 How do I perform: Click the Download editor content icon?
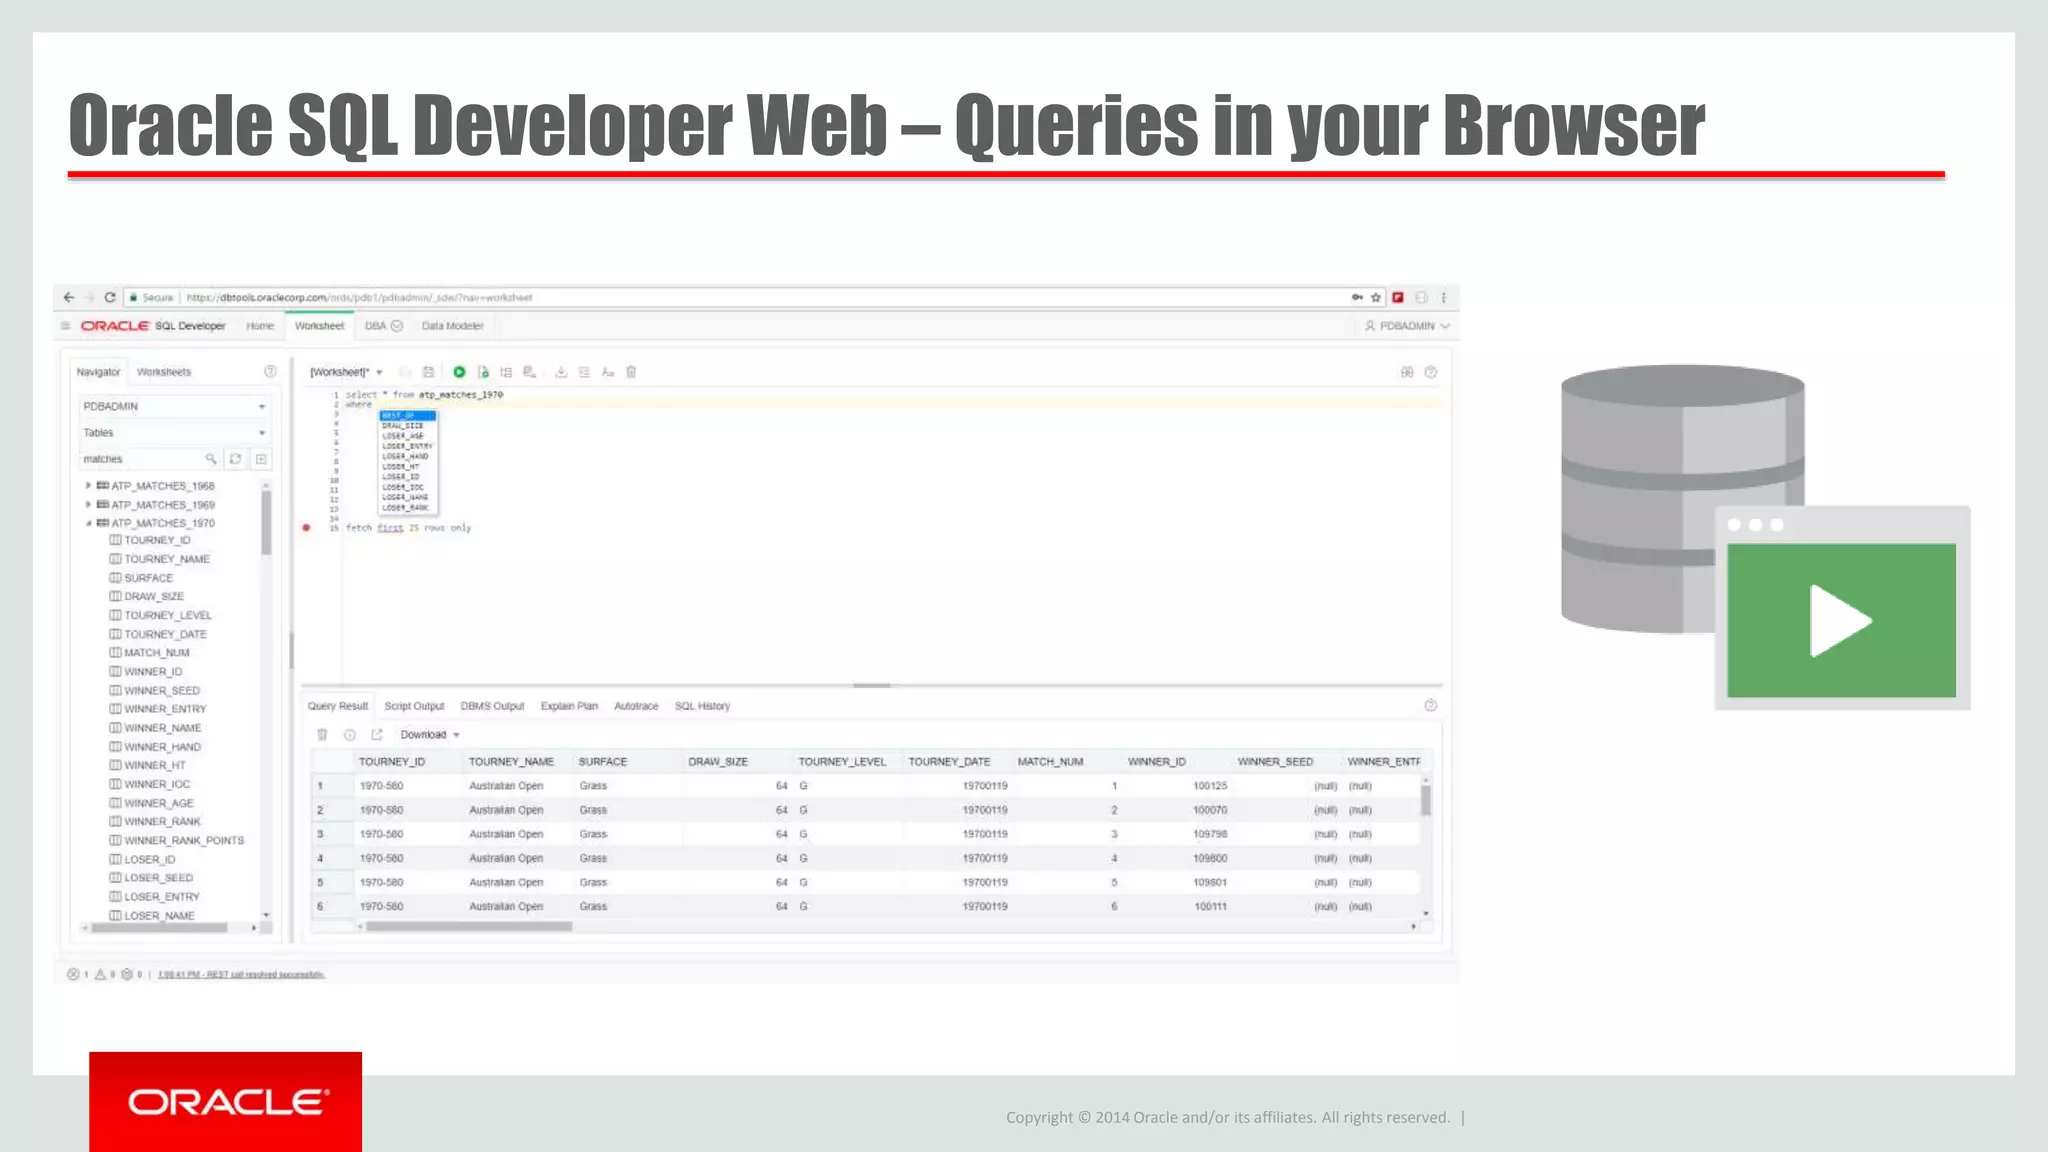[561, 372]
